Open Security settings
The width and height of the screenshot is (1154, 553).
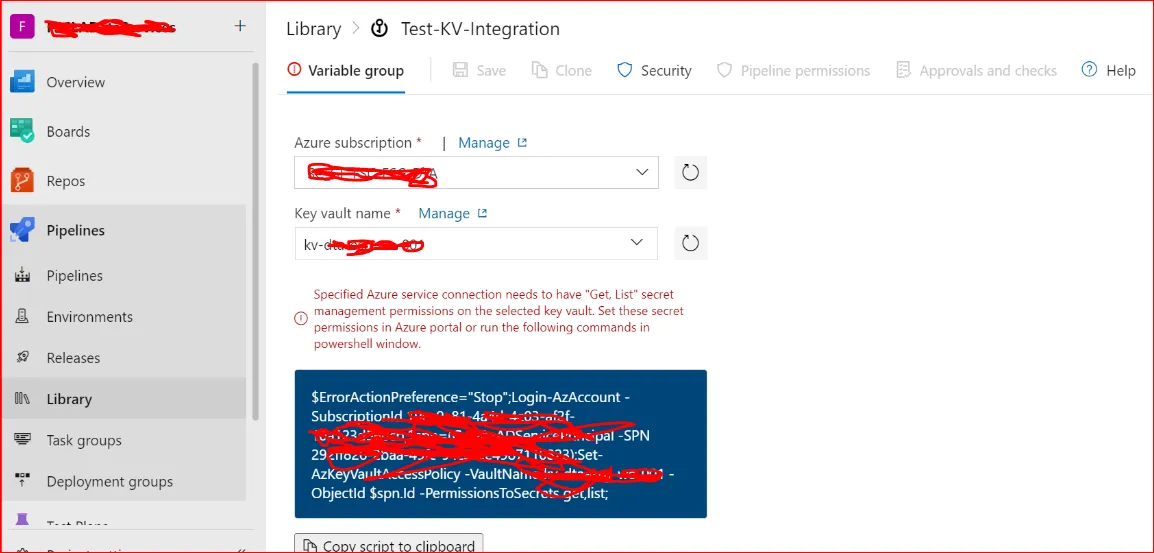point(654,71)
